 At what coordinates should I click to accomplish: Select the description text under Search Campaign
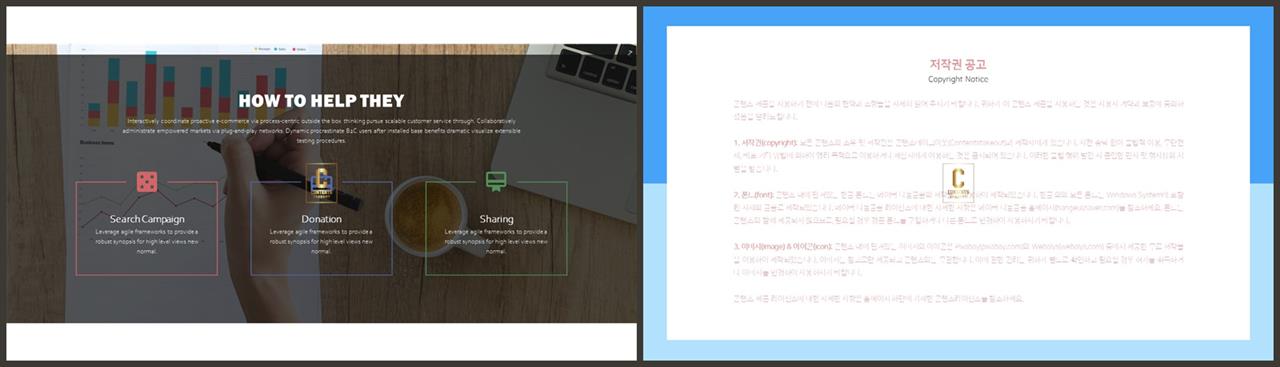click(147, 241)
